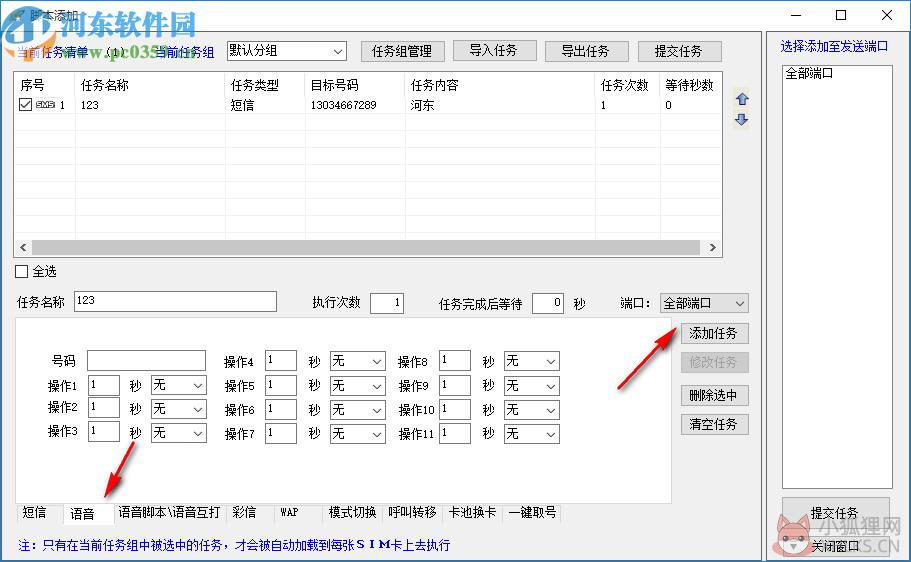The image size is (911, 562).
Task: Switch to the 短信 tab
Action: pos(34,513)
